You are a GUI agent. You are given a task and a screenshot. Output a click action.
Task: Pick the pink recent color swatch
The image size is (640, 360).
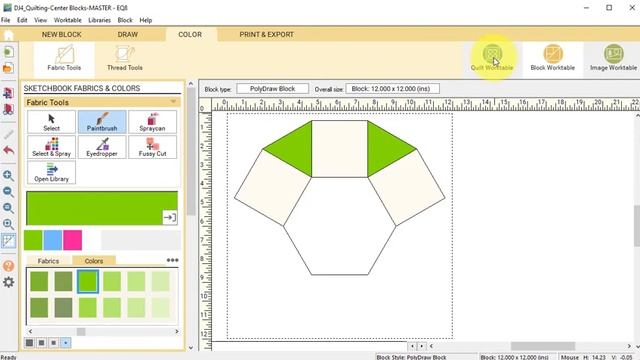coord(72,240)
